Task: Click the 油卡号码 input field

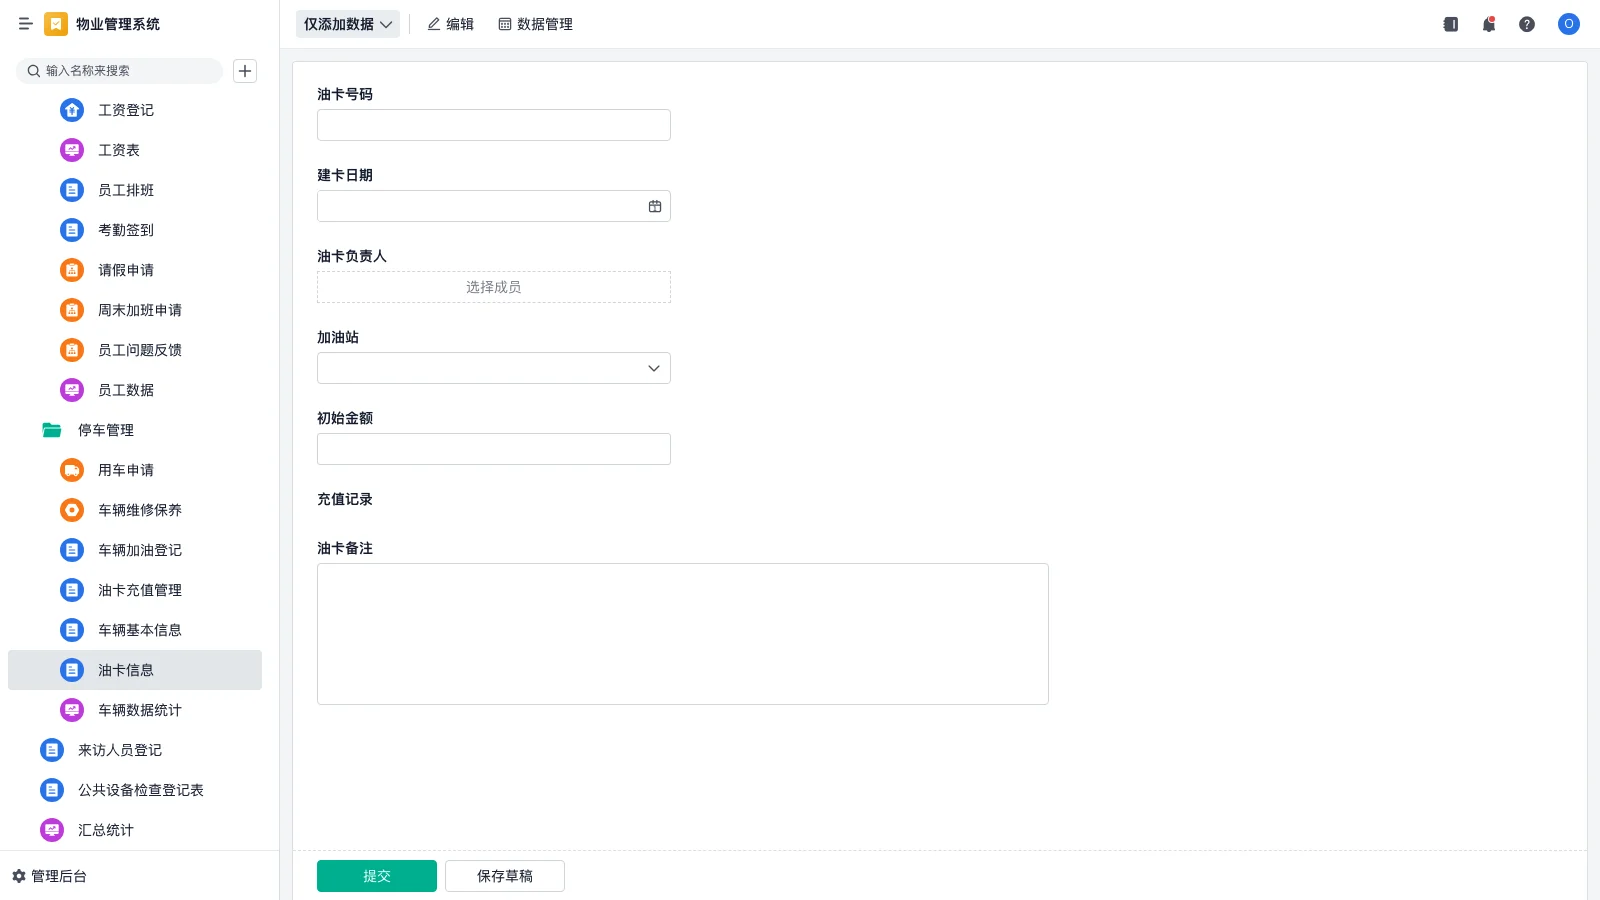Action: (493, 125)
